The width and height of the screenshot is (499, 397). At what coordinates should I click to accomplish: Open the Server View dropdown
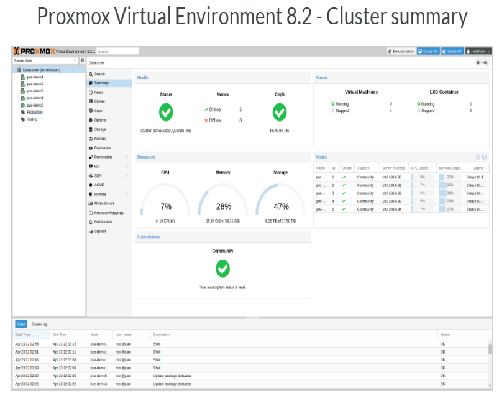[45, 60]
